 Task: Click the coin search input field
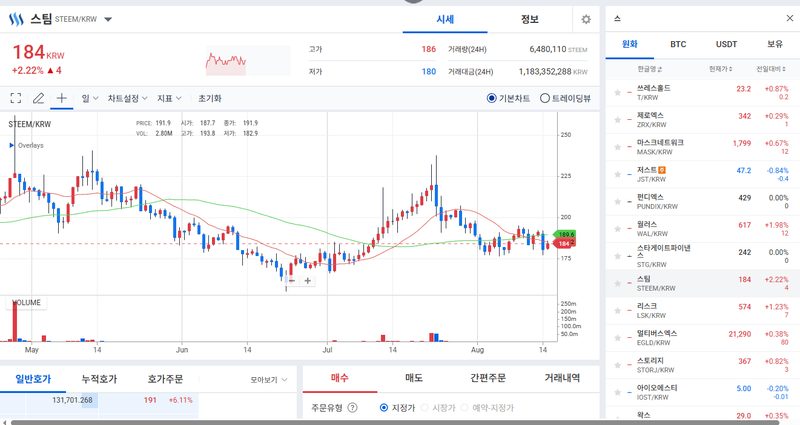tap(694, 19)
